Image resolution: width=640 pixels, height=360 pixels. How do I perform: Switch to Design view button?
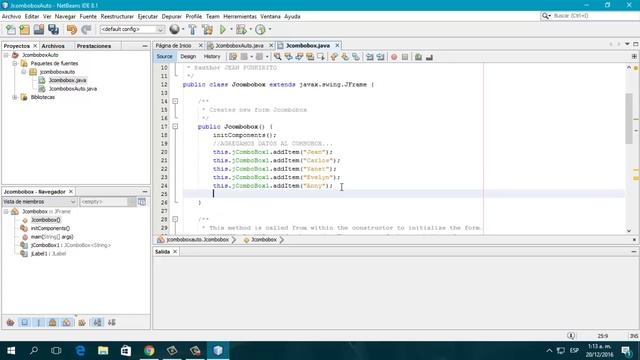coord(188,57)
